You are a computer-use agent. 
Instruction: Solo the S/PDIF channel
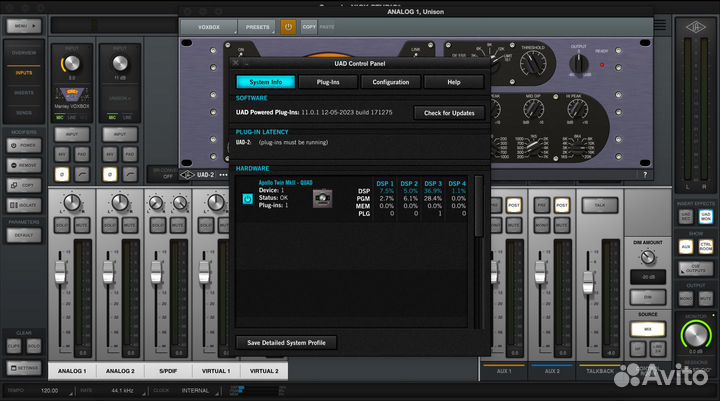(158, 226)
